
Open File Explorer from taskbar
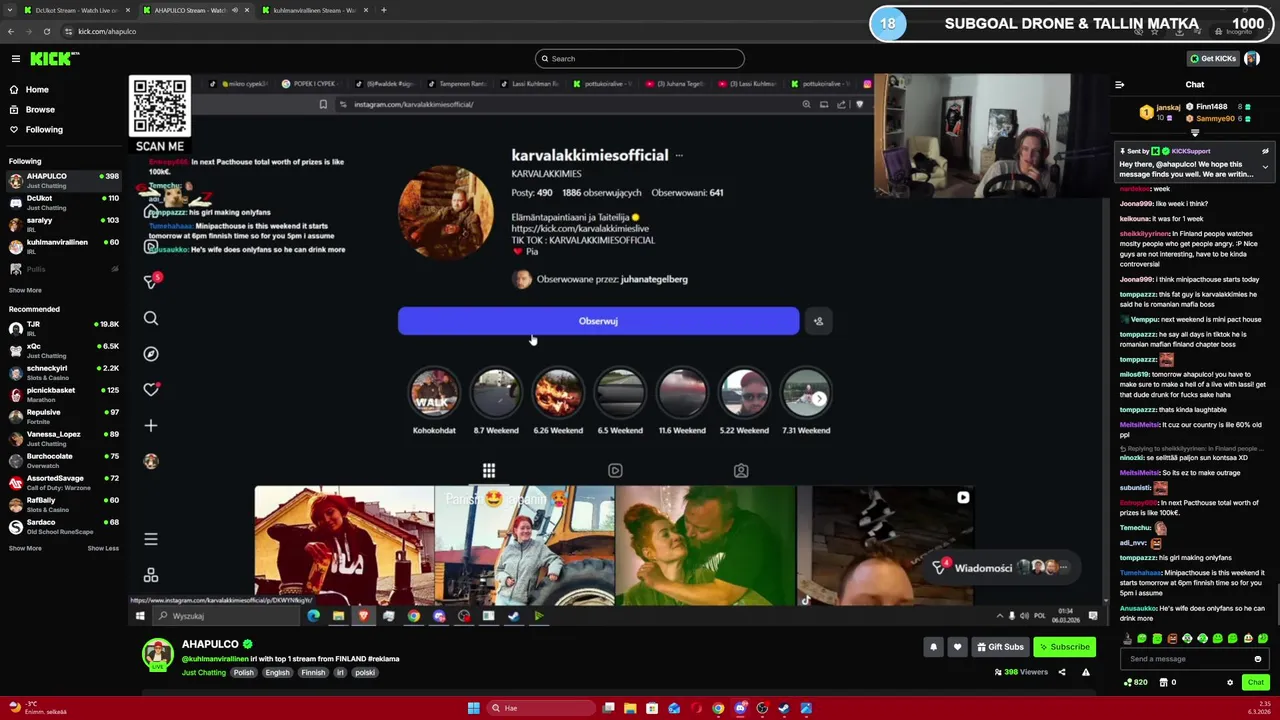coord(630,708)
